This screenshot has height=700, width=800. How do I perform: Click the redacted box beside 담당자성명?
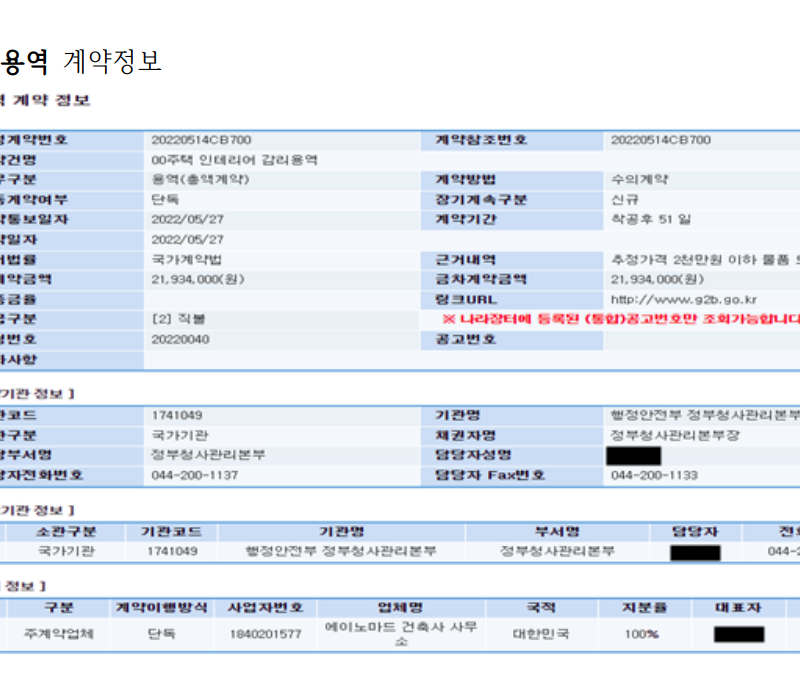pos(633,456)
